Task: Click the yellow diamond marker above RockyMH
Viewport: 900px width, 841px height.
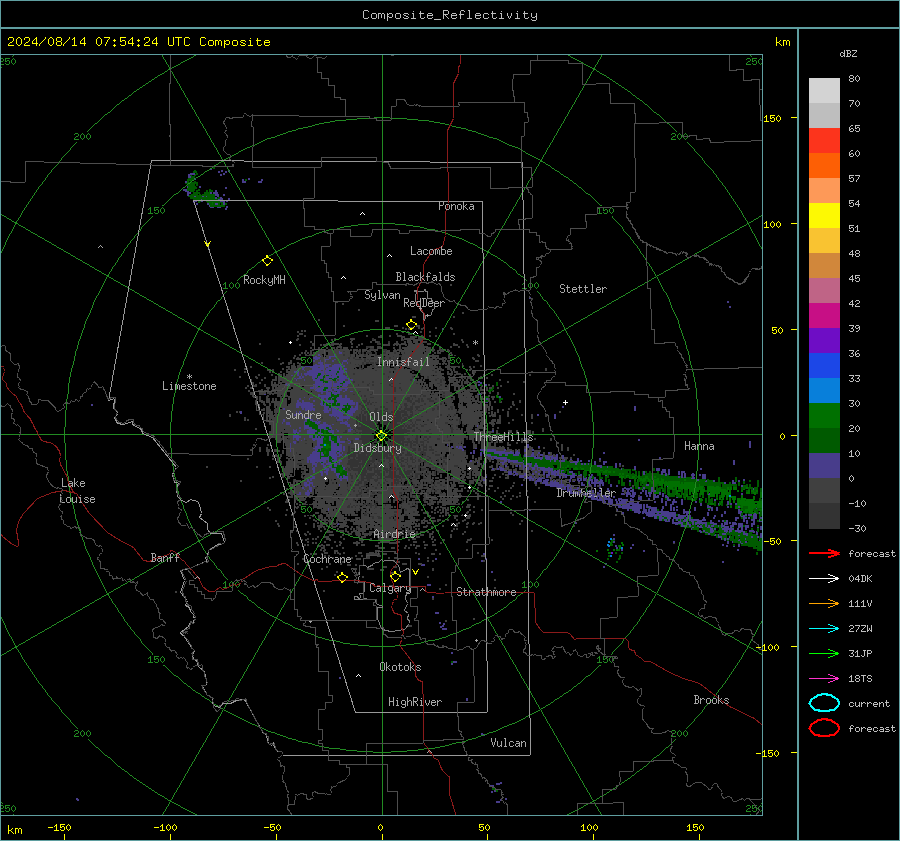Action: pos(267,261)
